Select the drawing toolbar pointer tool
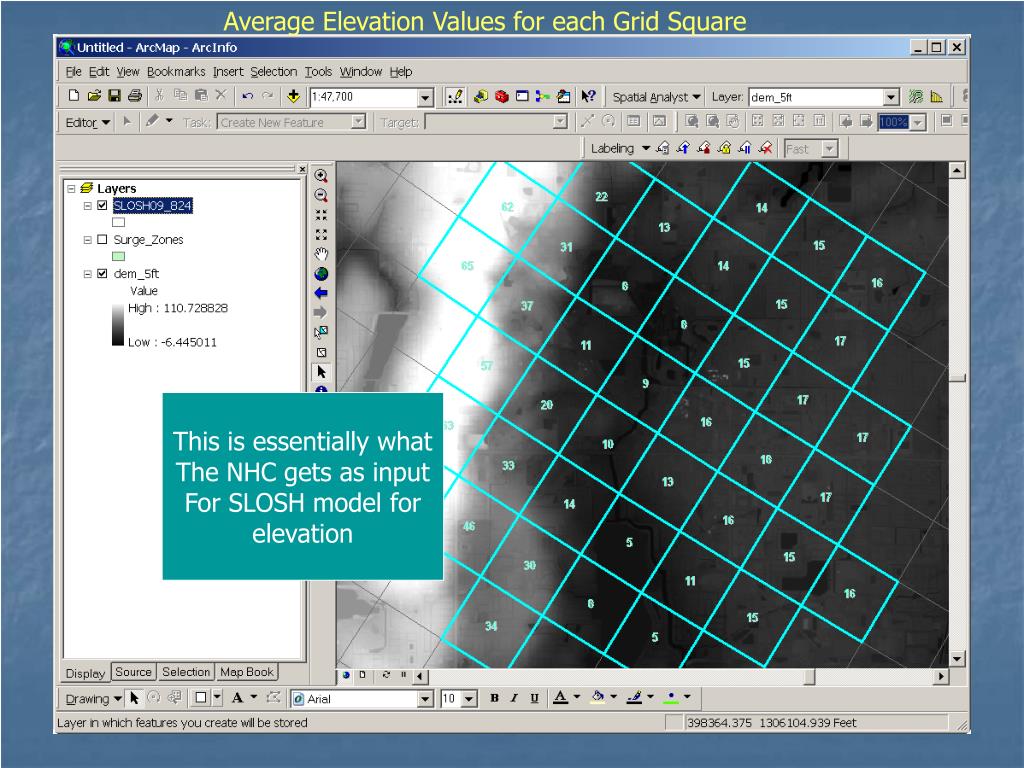The height and width of the screenshot is (768, 1024). (135, 698)
